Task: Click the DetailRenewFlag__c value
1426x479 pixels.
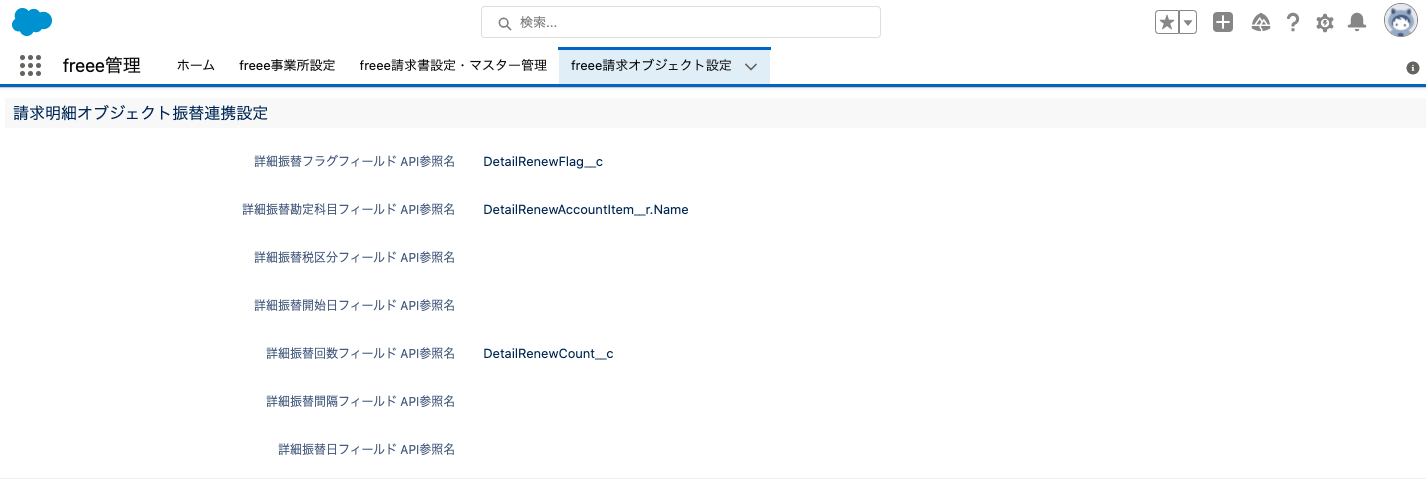Action: coord(543,161)
